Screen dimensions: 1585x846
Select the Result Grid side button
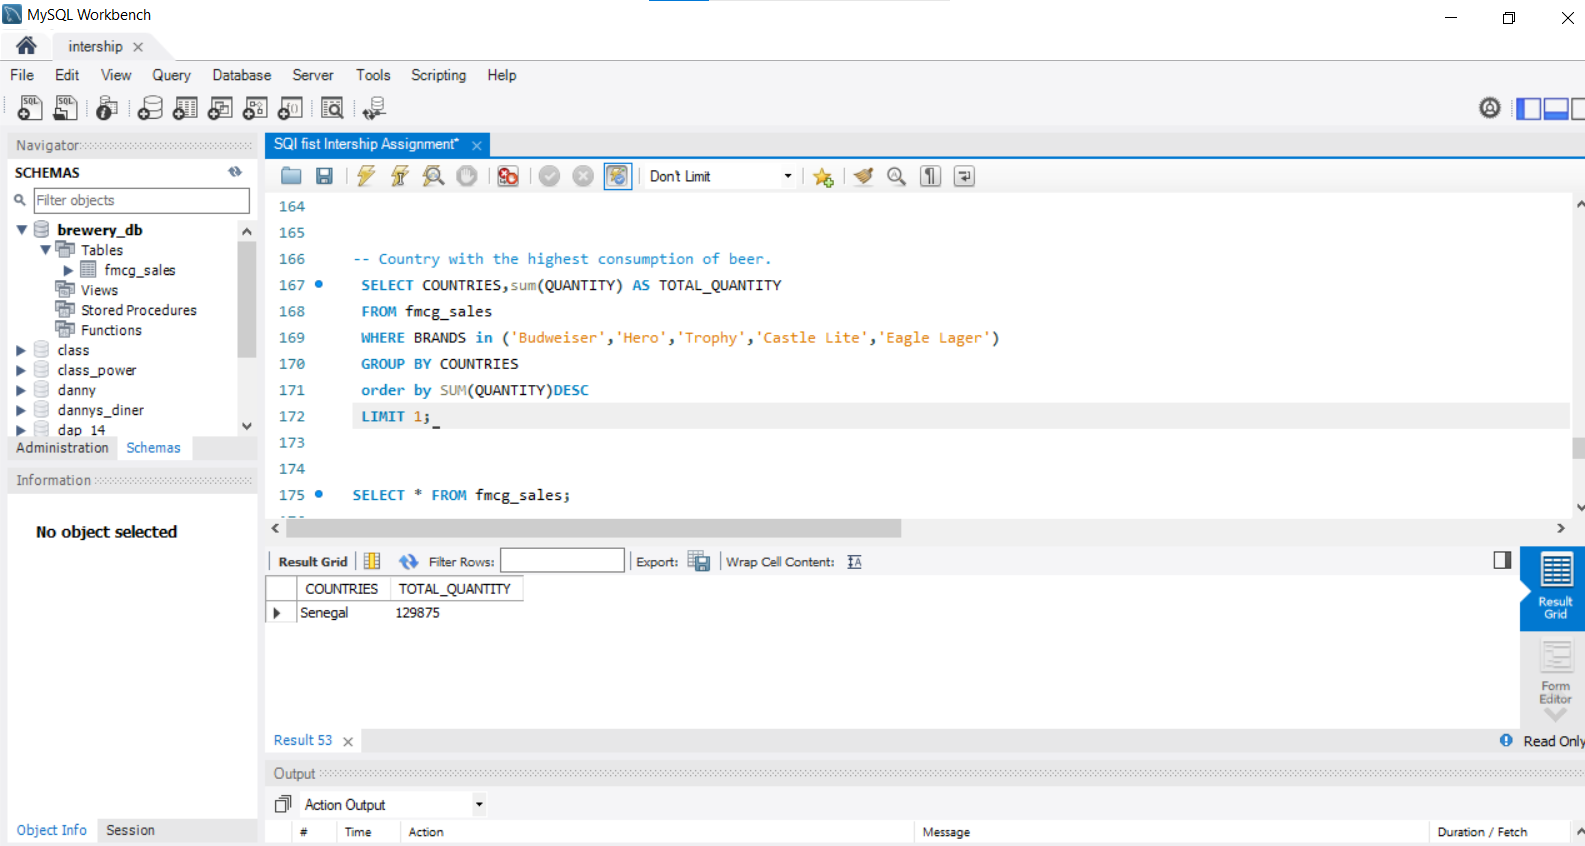1555,588
